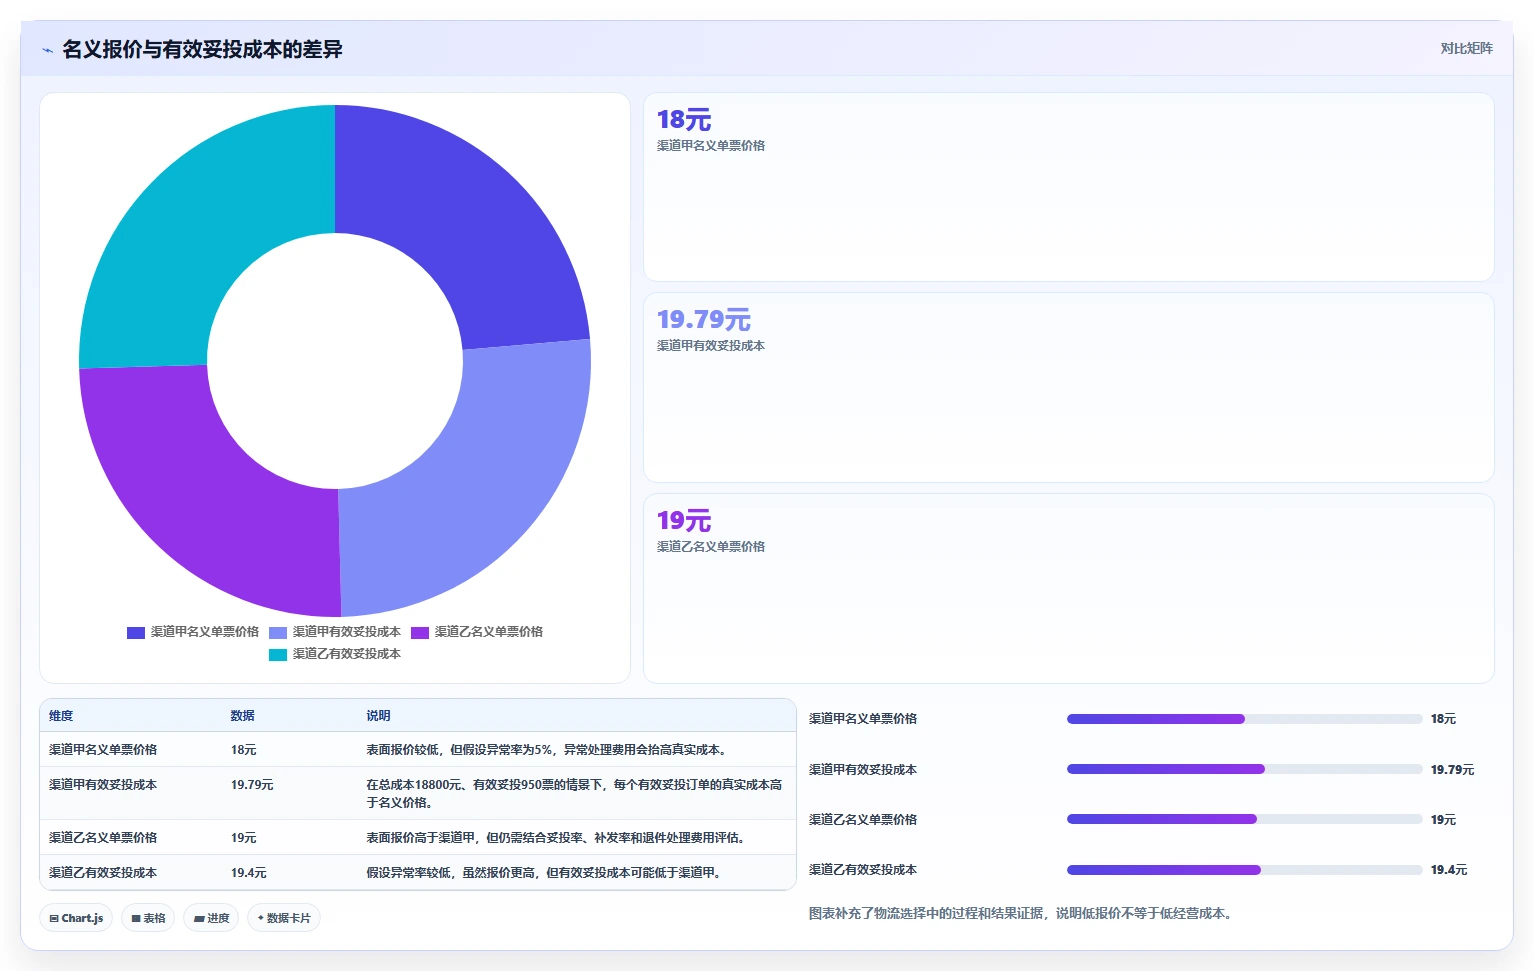The height and width of the screenshot is (971, 1534).
Task: Click the 数据 column header
Action: (x=243, y=716)
